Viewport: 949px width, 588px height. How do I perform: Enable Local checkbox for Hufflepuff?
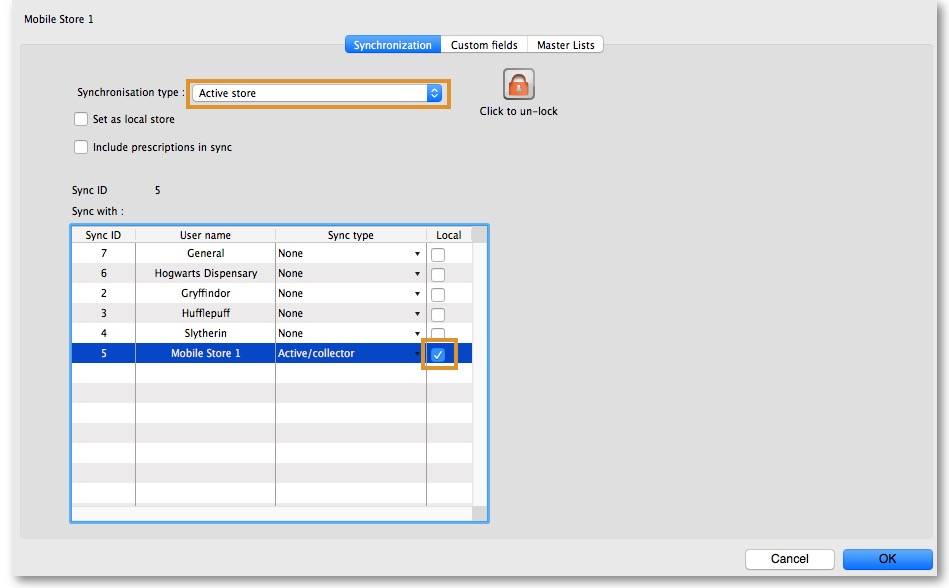[x=438, y=315]
